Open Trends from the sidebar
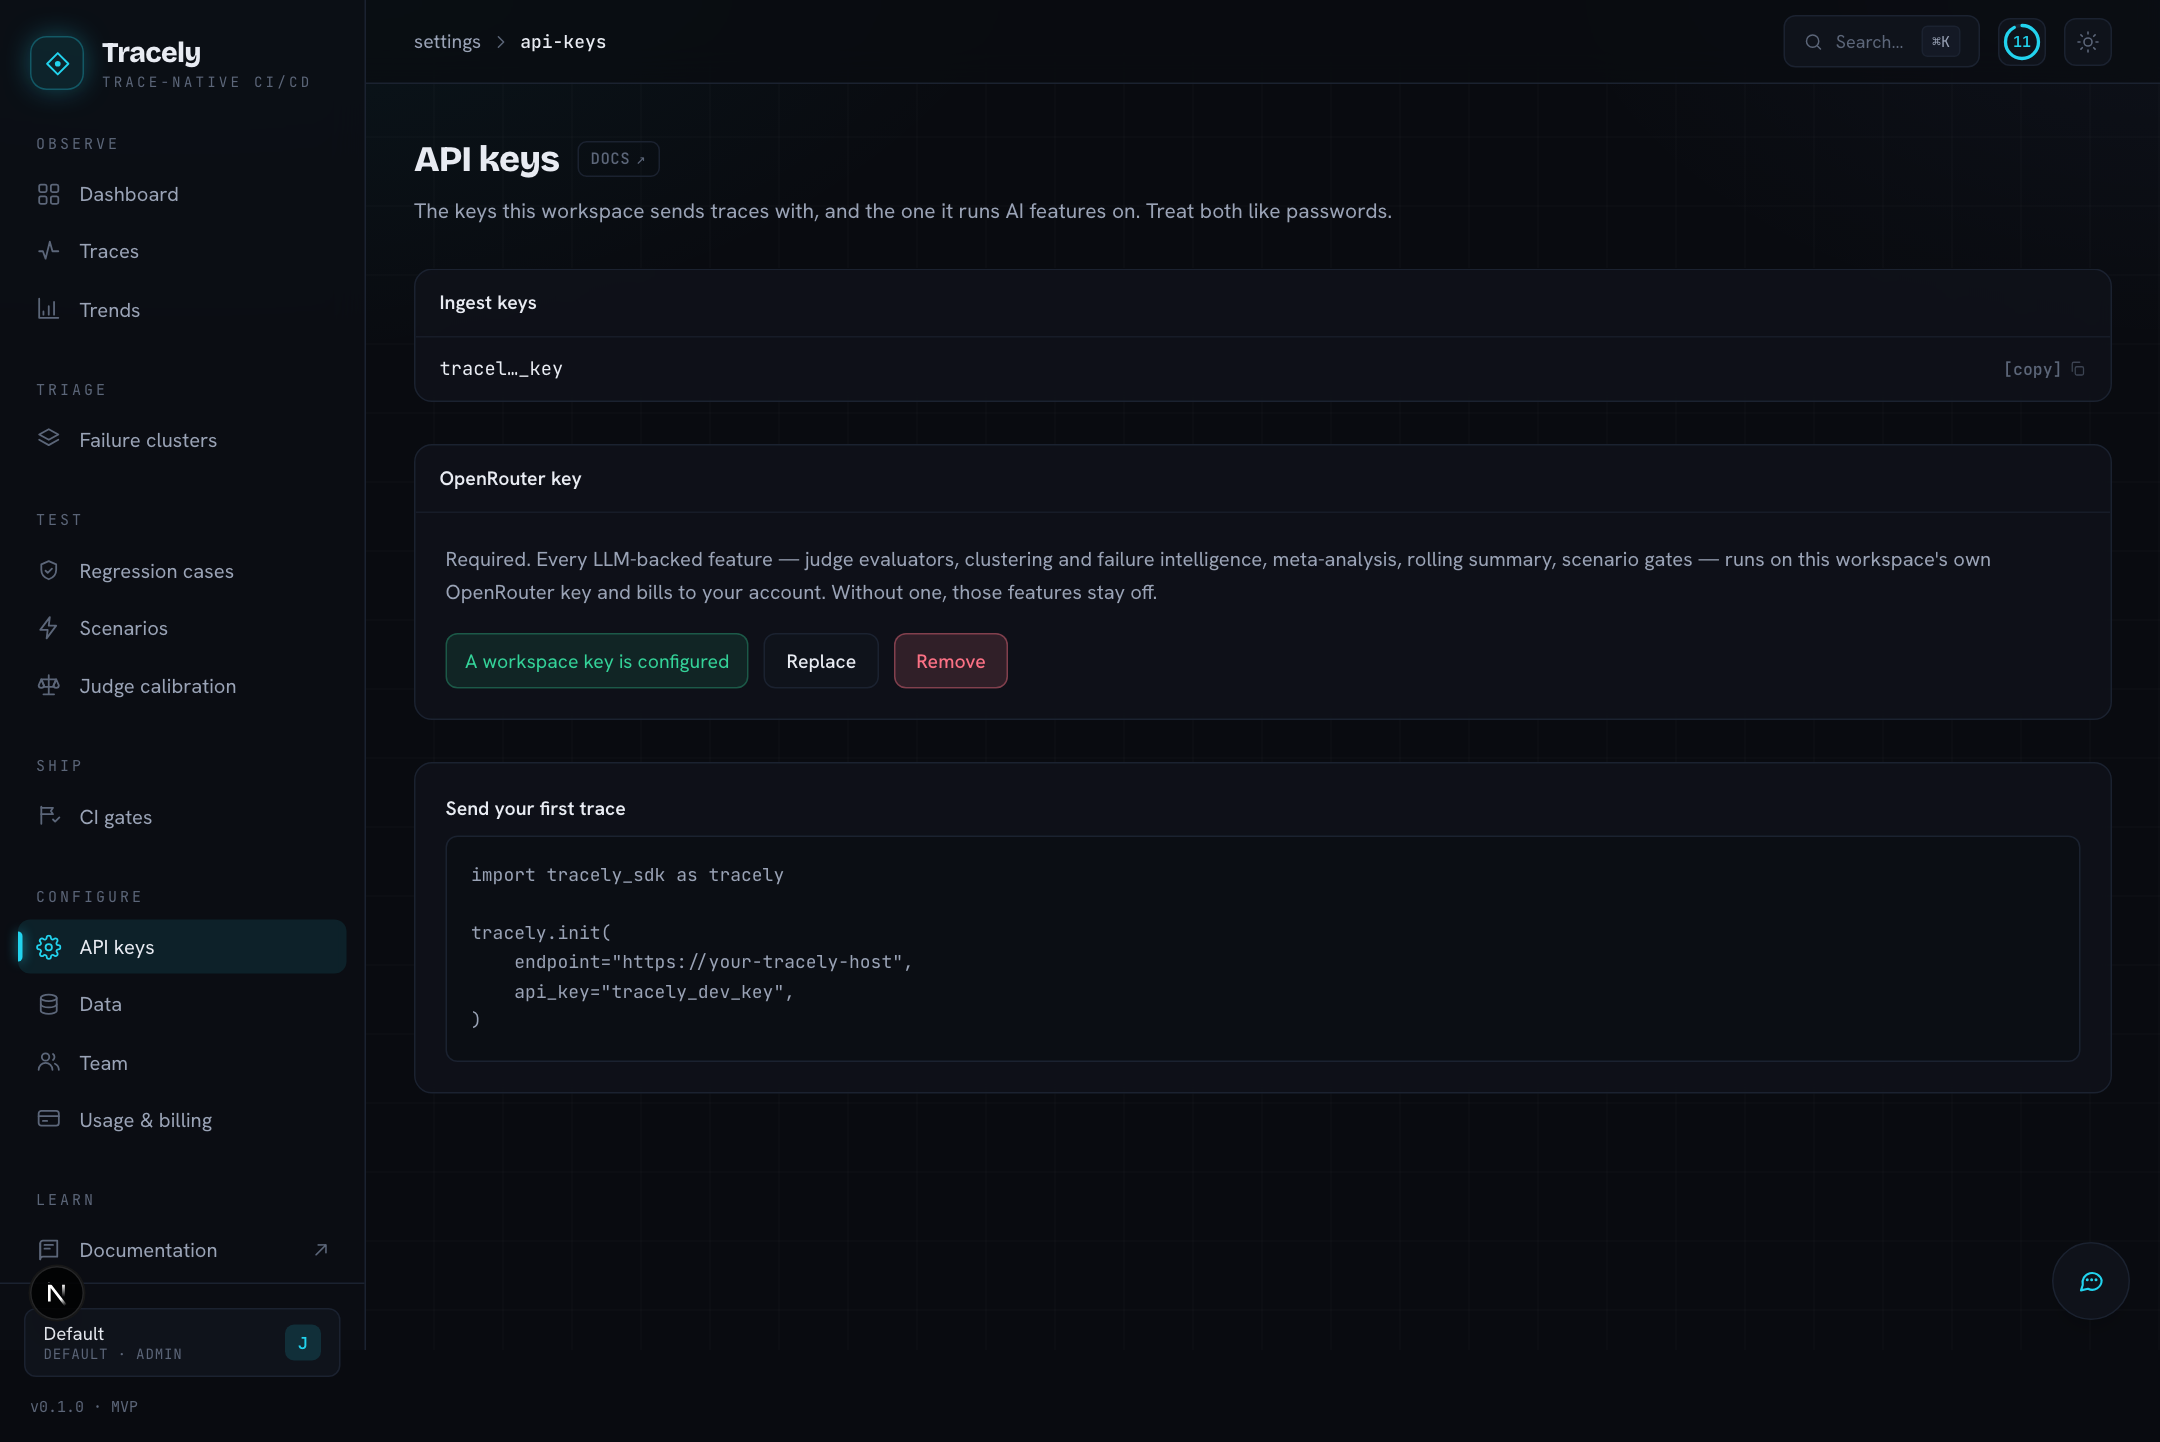 click(x=182, y=310)
